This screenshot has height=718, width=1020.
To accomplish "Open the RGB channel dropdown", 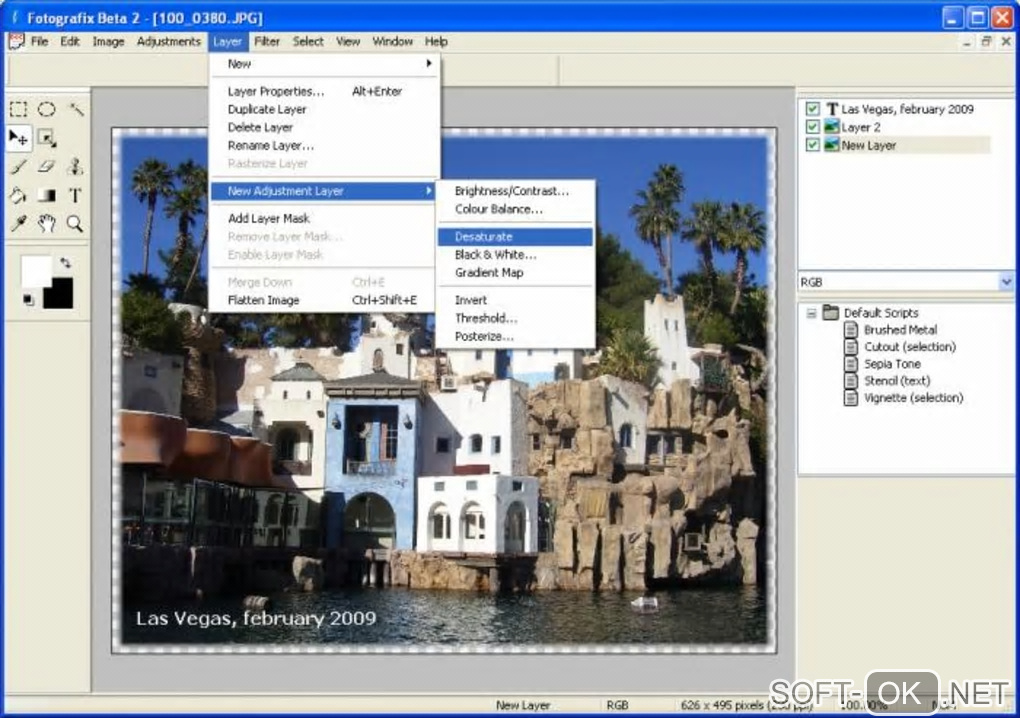I will 1005,283.
